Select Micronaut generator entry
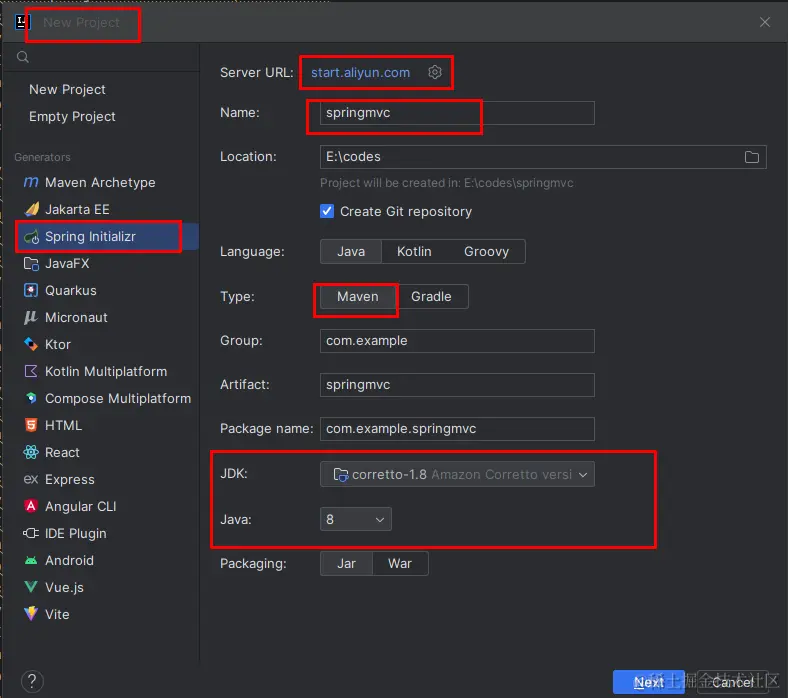The image size is (788, 698). tap(76, 317)
